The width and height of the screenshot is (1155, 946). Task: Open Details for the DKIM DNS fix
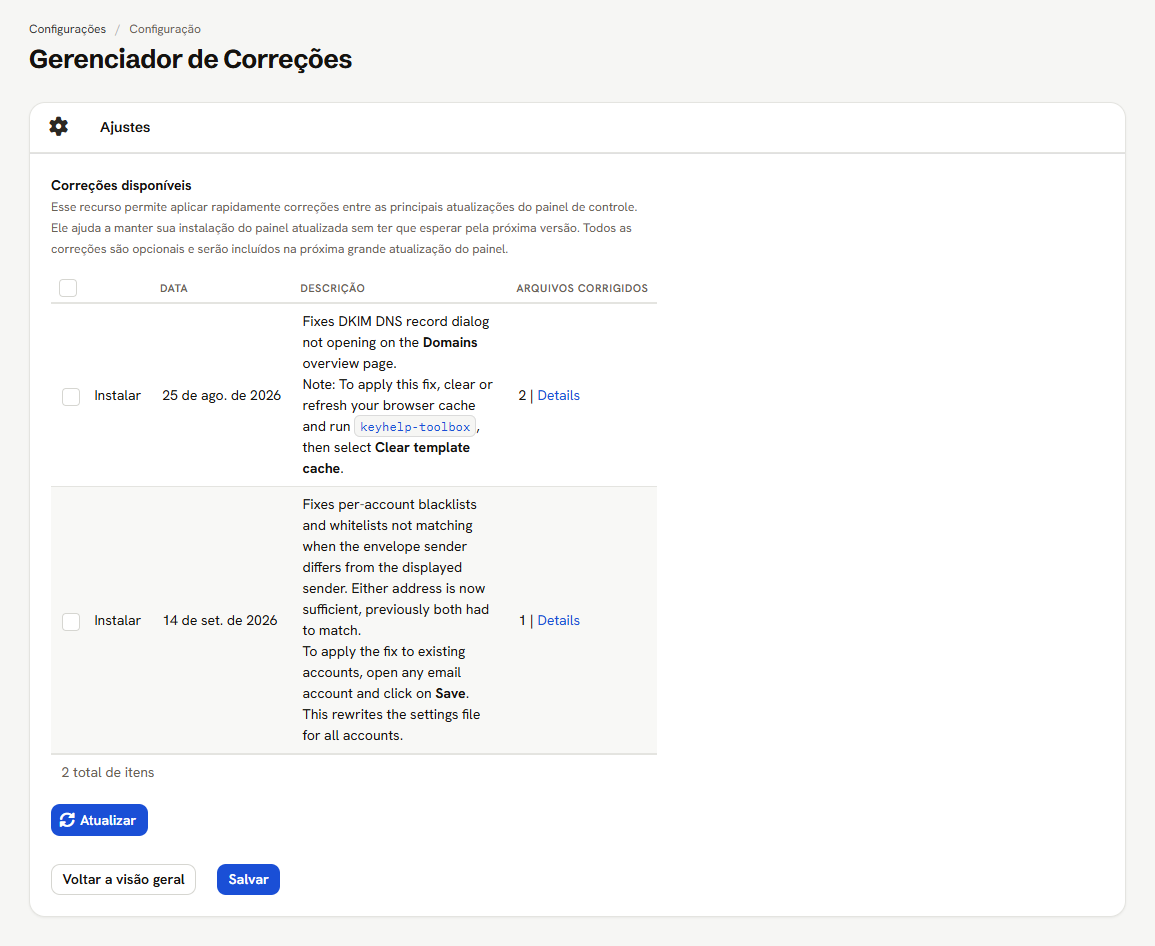[558, 396]
